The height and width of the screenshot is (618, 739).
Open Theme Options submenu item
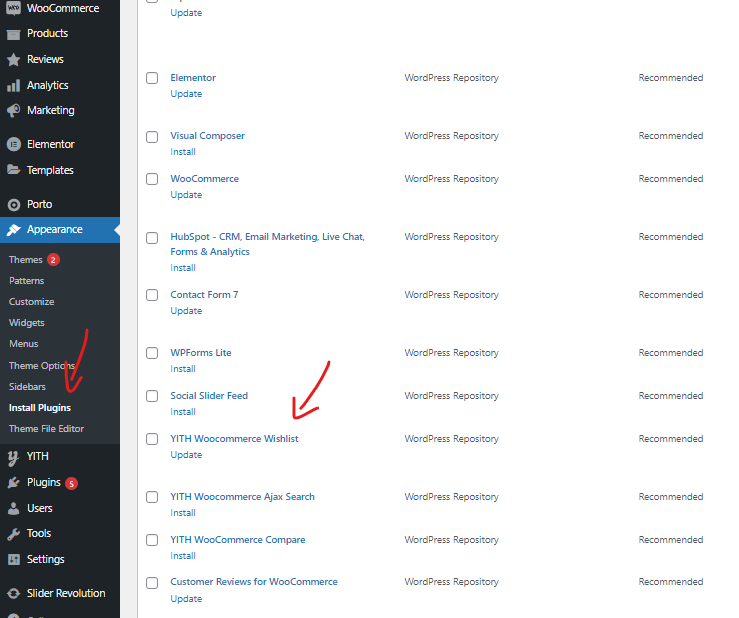pyautogui.click(x=42, y=366)
